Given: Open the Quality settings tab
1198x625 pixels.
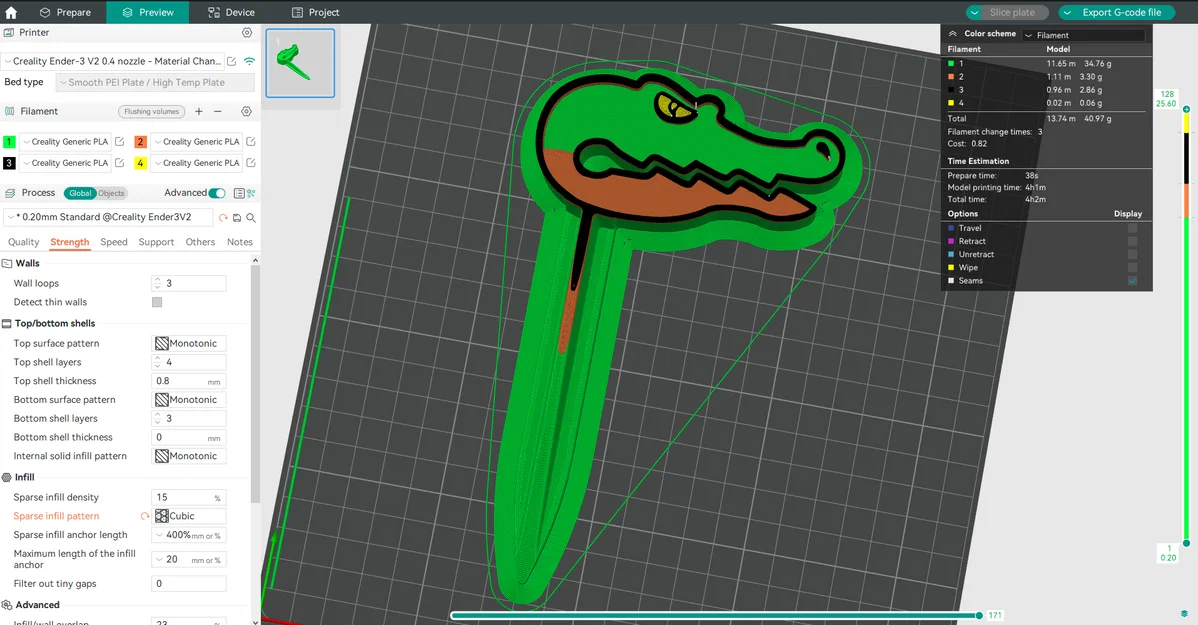Looking at the screenshot, I should coord(24,242).
